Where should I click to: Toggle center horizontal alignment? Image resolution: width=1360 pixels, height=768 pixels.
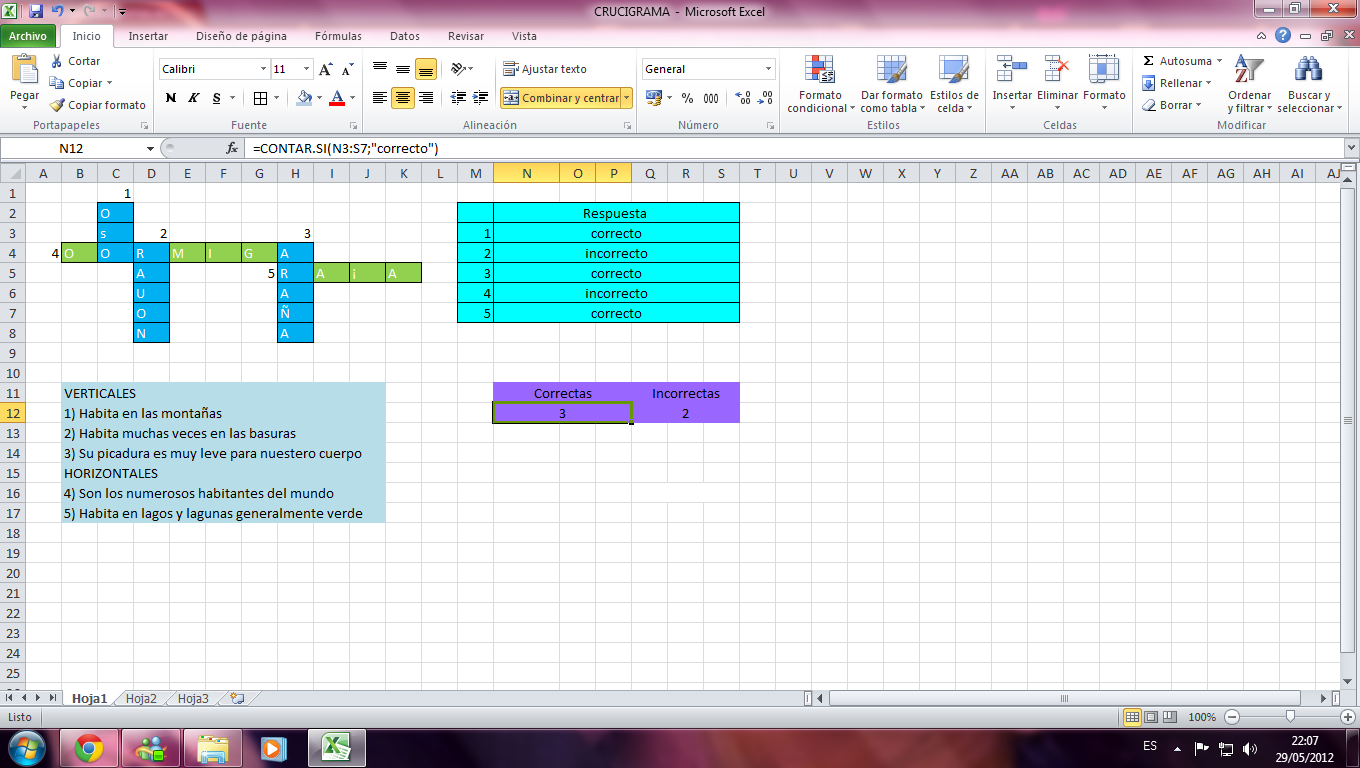click(403, 98)
